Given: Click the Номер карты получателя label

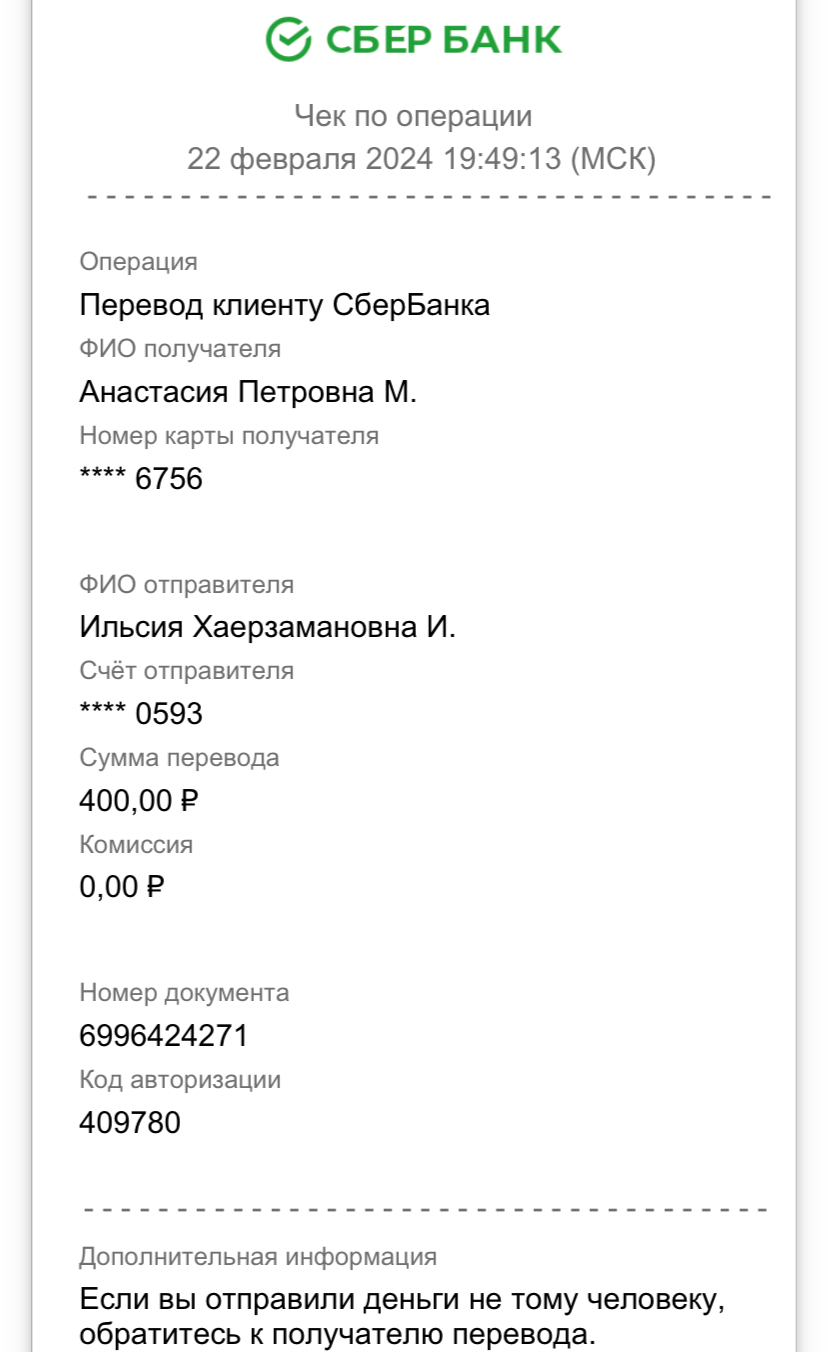Looking at the screenshot, I should click(229, 436).
